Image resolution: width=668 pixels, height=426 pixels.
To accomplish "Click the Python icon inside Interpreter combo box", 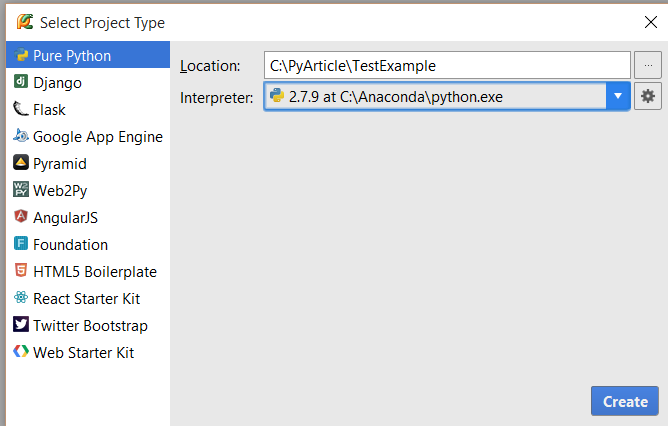I will pos(277,95).
